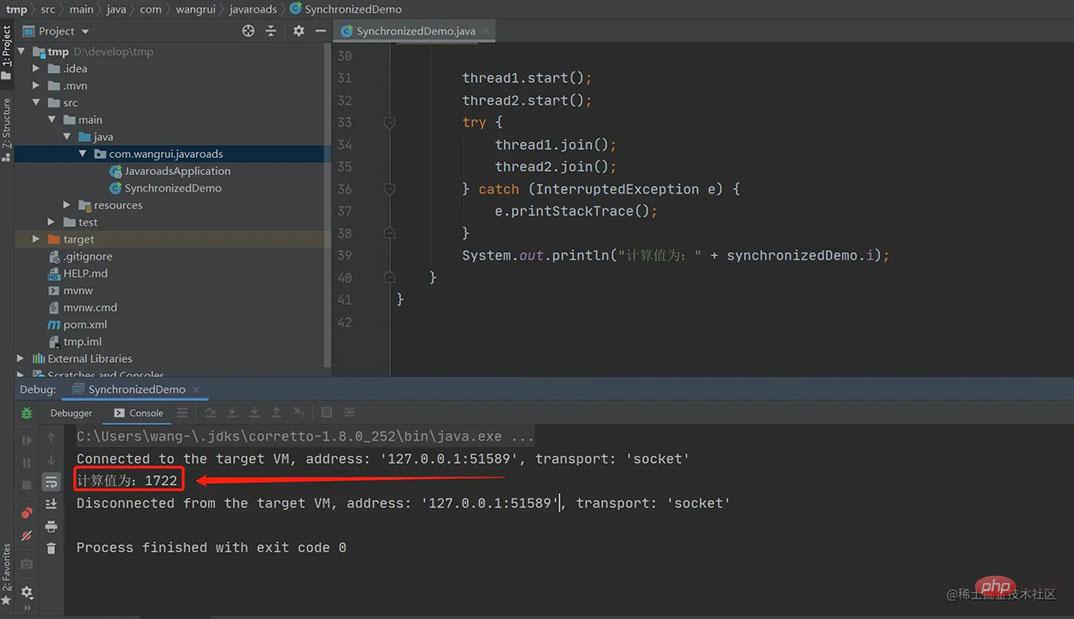The height and width of the screenshot is (619, 1074).
Task: Click the Project panel vertical scrollbar
Action: point(327,205)
